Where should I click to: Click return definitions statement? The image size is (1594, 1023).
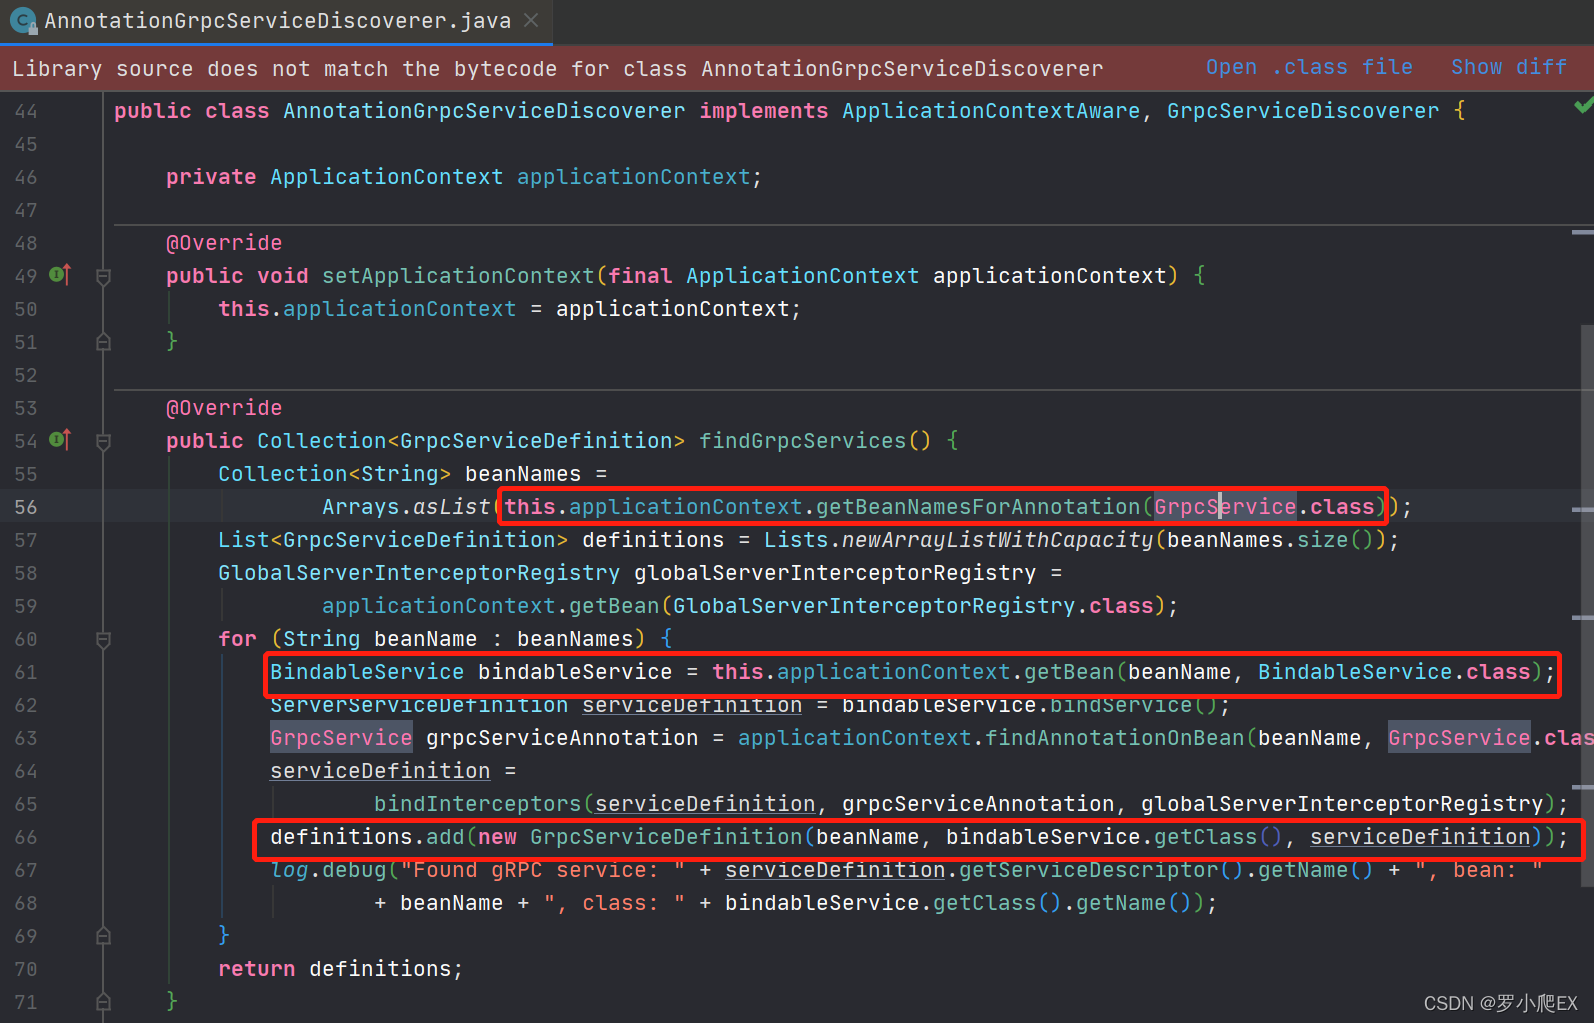coord(340,969)
